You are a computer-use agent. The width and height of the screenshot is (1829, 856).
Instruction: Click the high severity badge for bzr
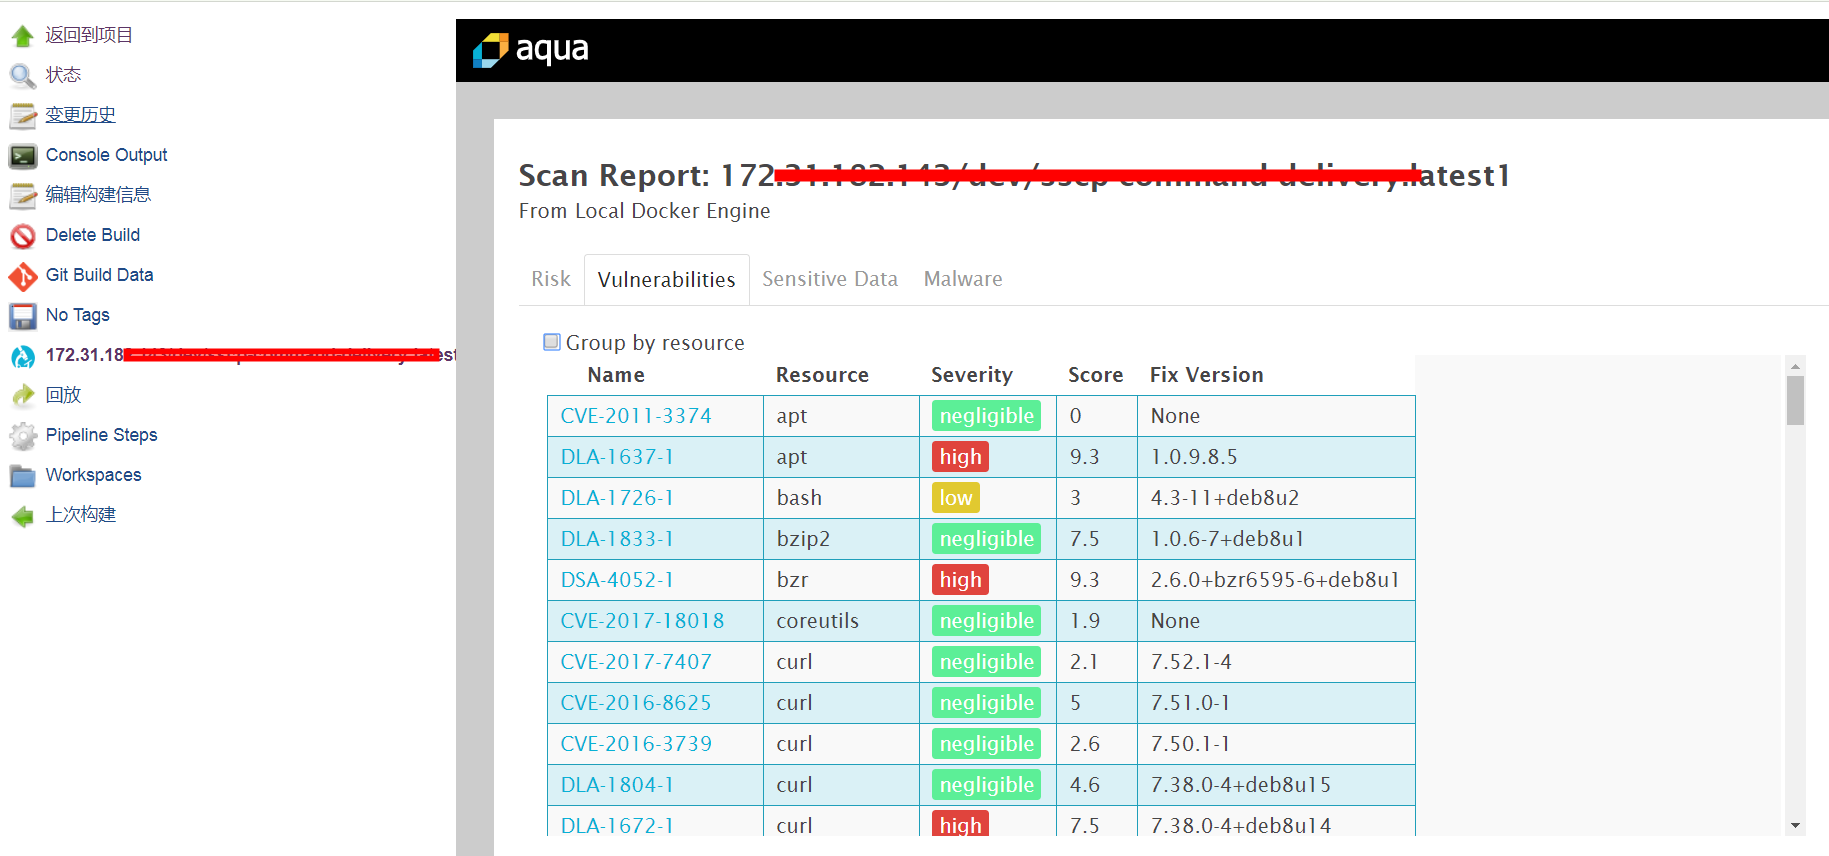pos(960,580)
